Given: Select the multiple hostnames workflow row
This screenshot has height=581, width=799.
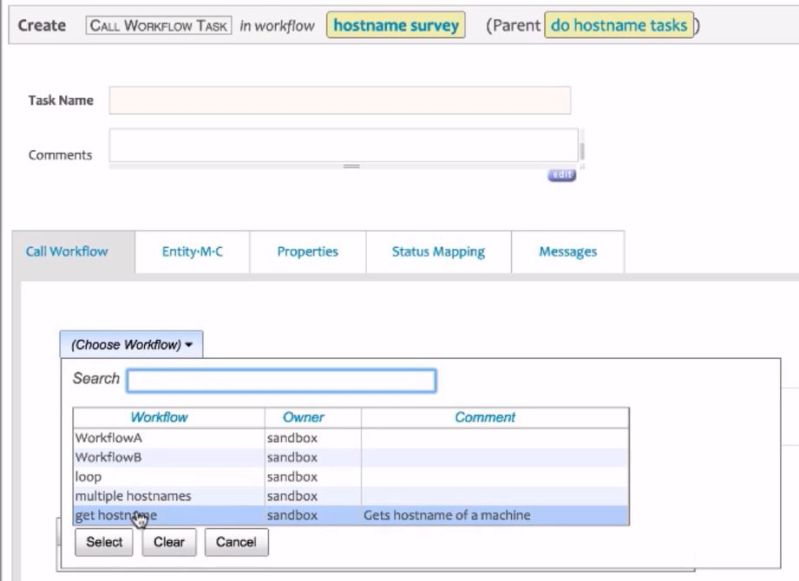Looking at the screenshot, I should 351,496.
